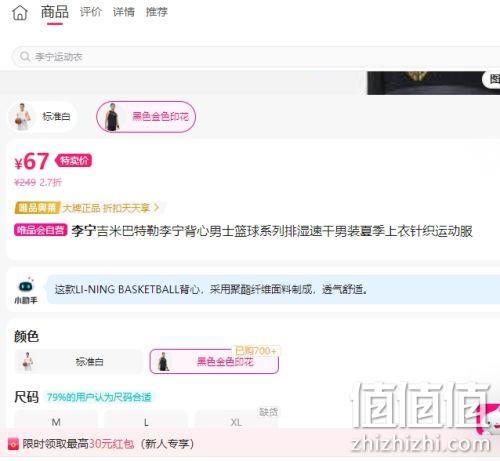
Task: Click the black vest thumbnail in top color pill
Action: click(x=112, y=117)
